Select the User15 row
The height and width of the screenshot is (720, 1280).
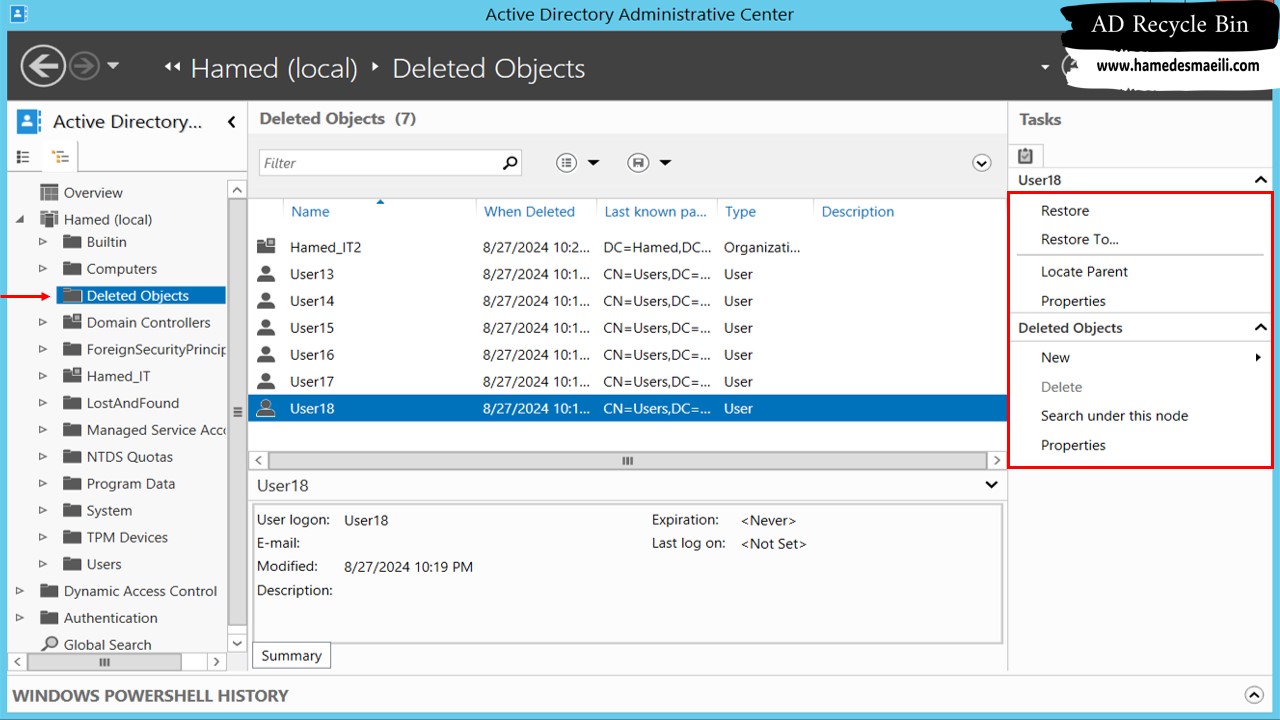(x=626, y=328)
